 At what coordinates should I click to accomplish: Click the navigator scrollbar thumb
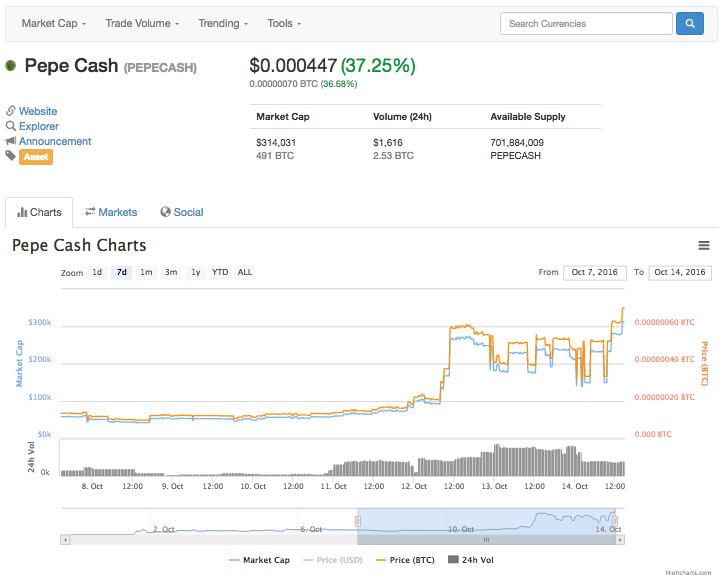pos(486,539)
